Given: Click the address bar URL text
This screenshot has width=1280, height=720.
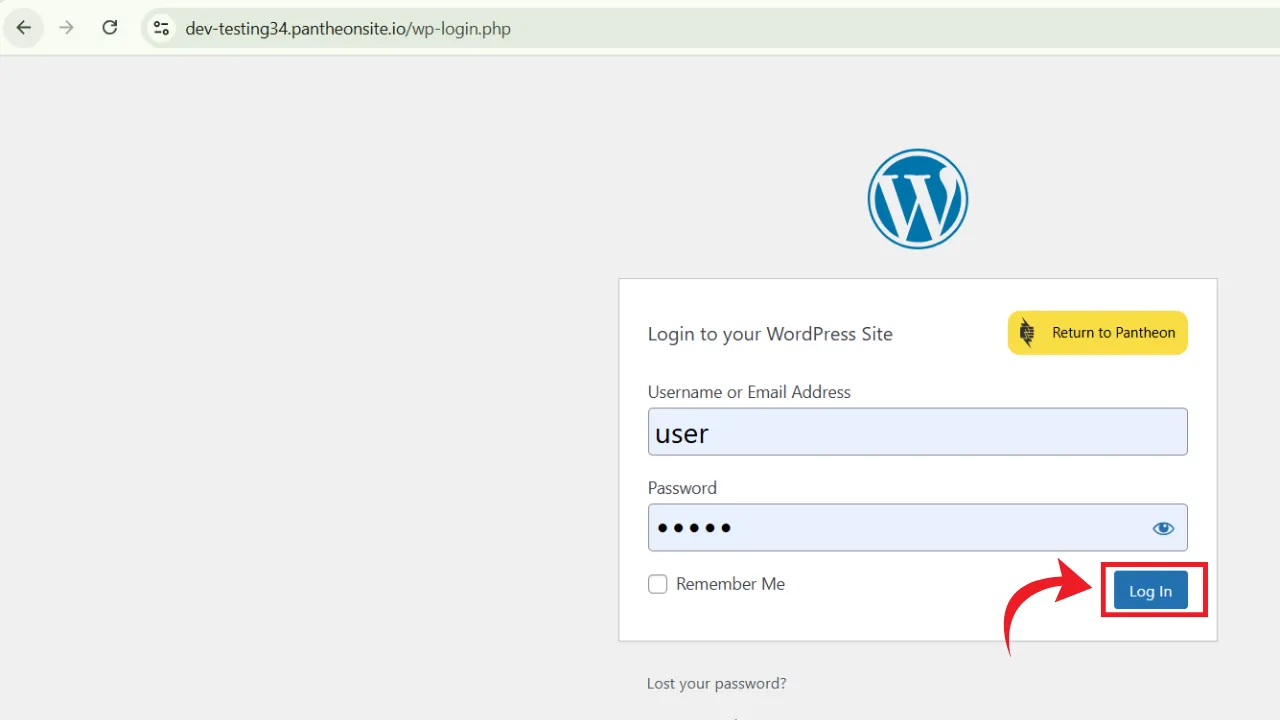Looking at the screenshot, I should click(x=348, y=29).
